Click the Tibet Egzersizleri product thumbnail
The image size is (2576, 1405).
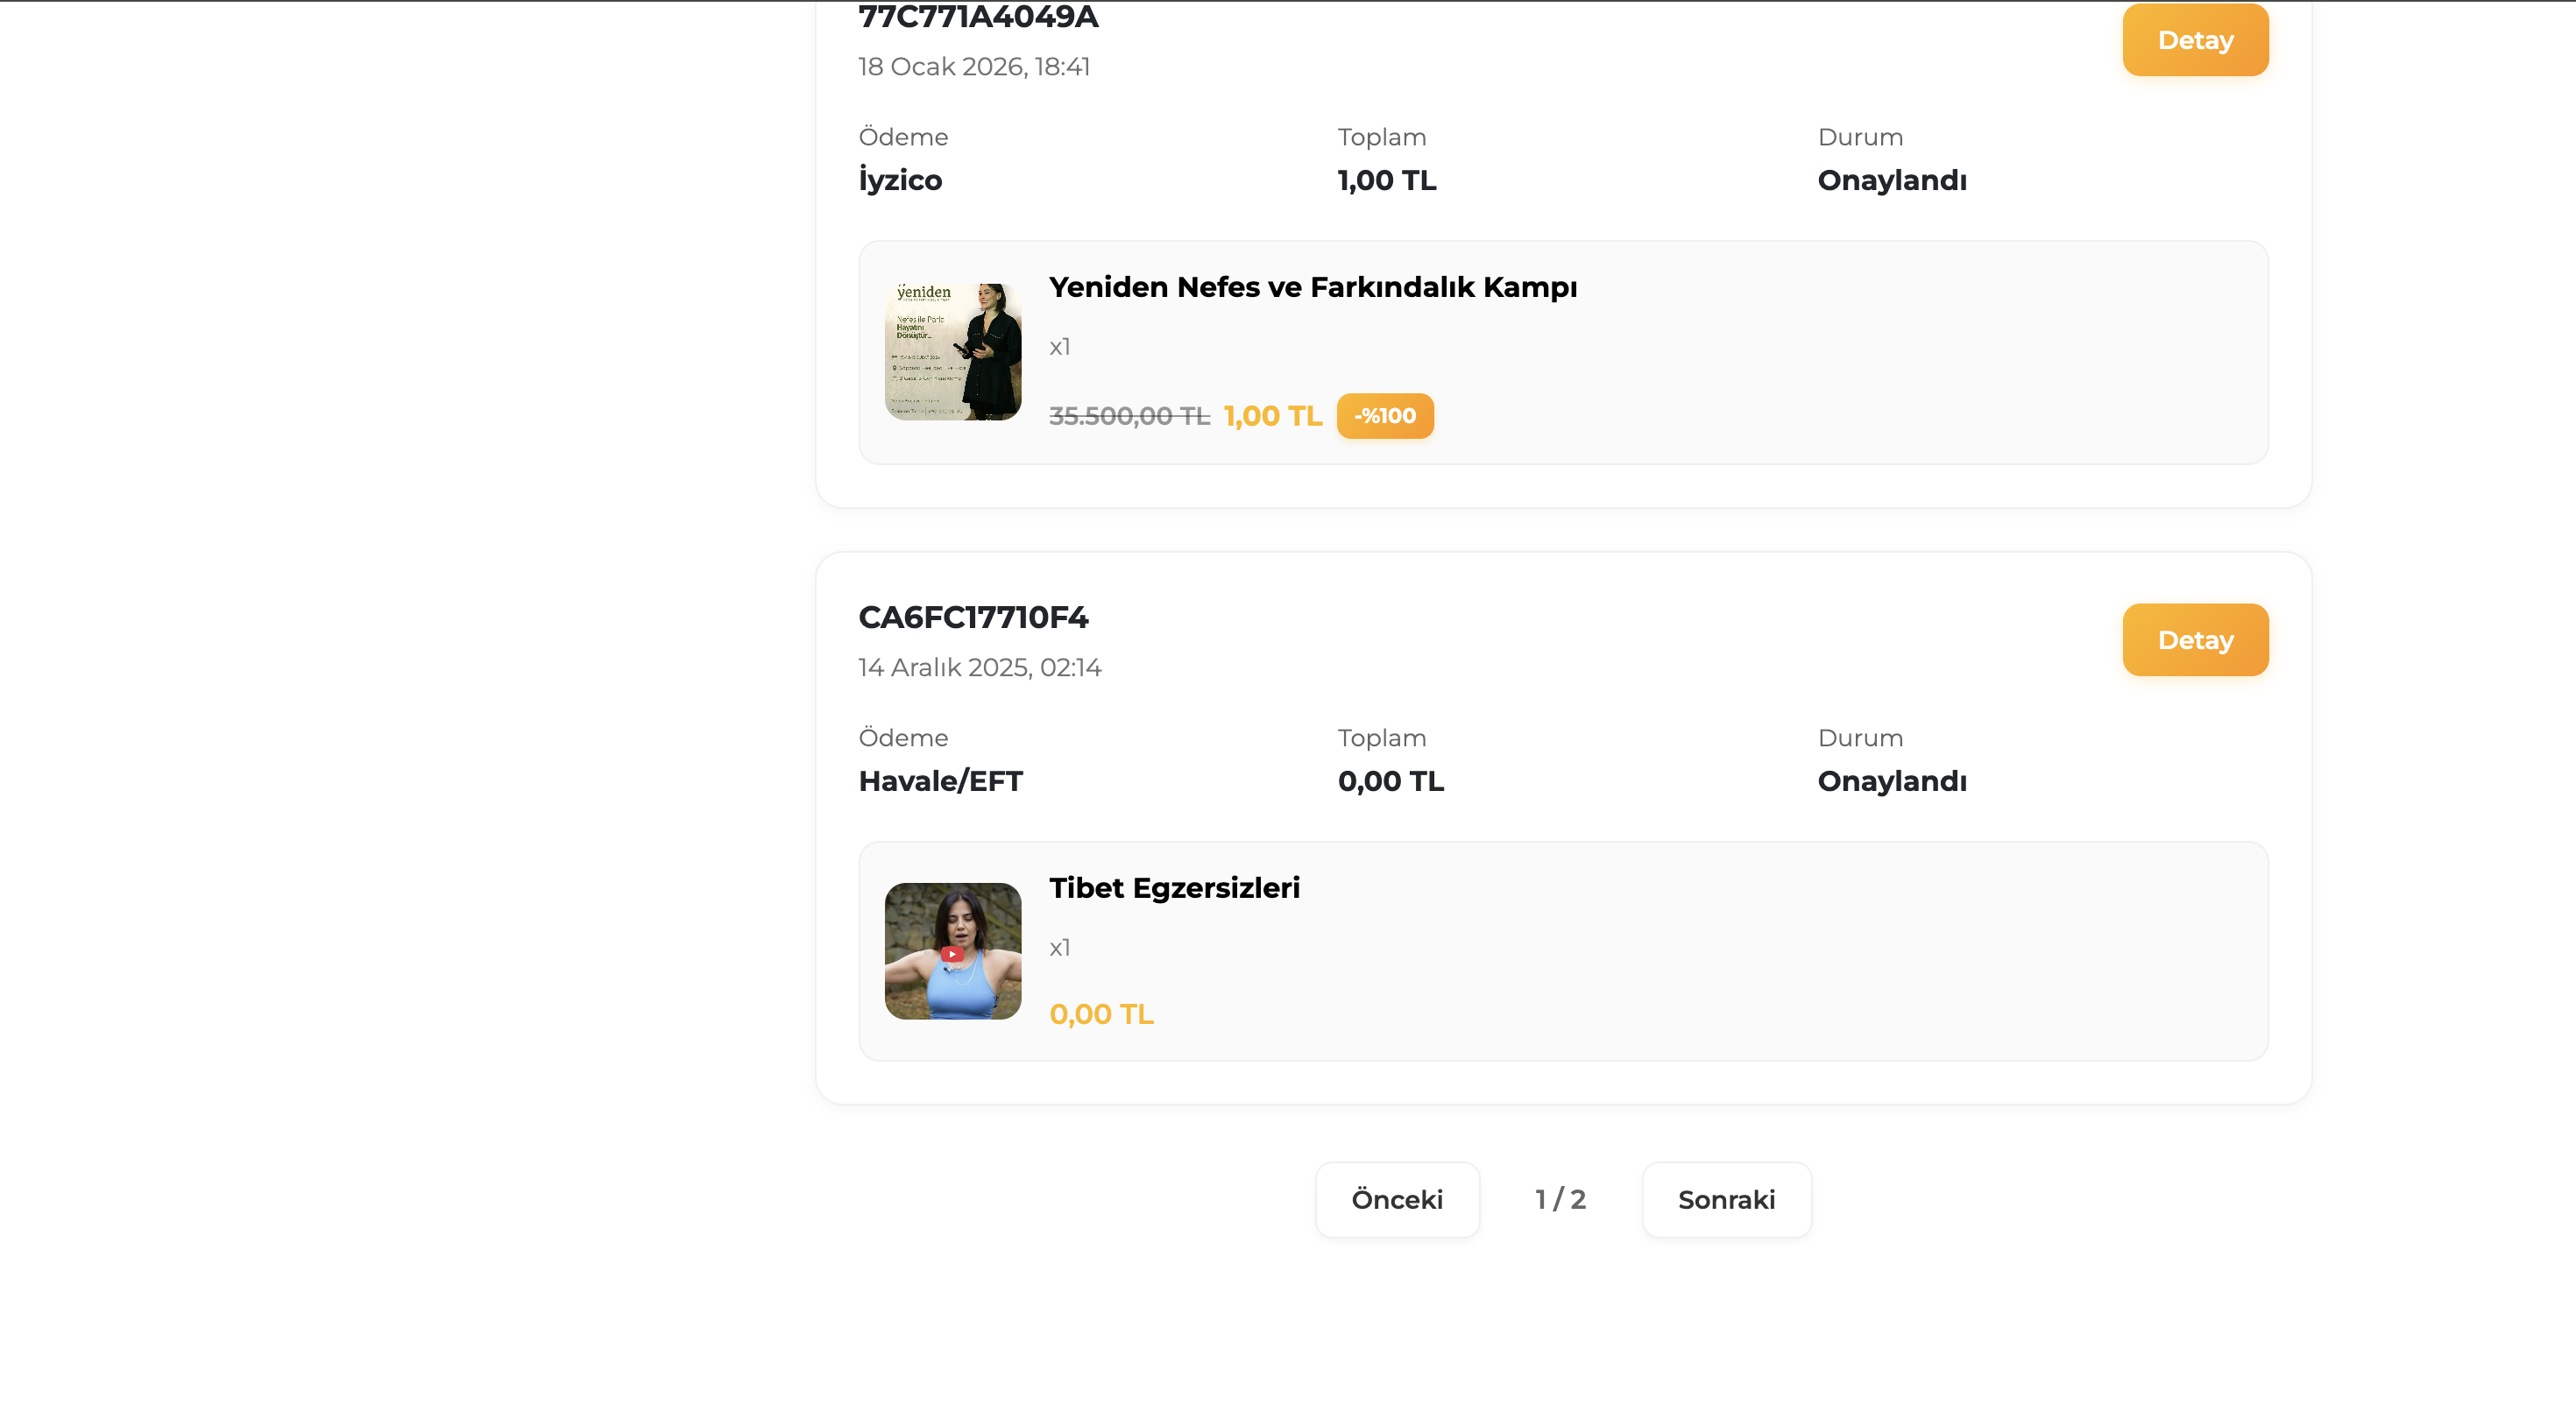pyautogui.click(x=953, y=951)
